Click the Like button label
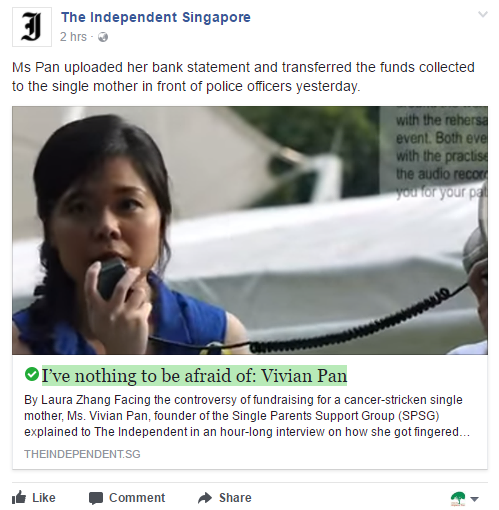The width and height of the screenshot is (499, 510). point(44,498)
